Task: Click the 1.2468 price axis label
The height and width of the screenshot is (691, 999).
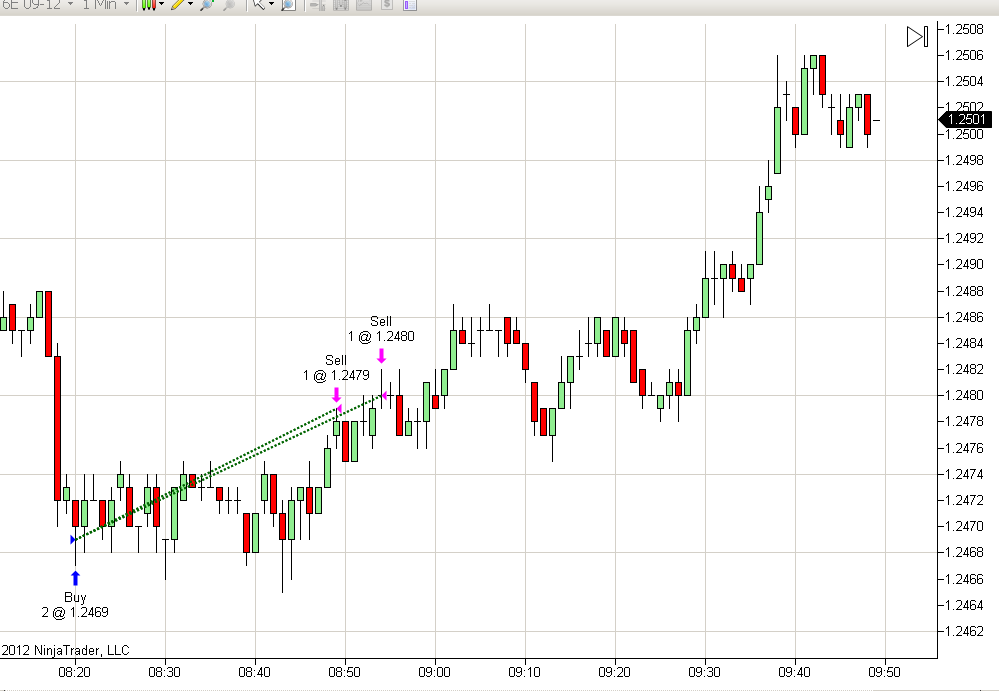Action: [964, 552]
